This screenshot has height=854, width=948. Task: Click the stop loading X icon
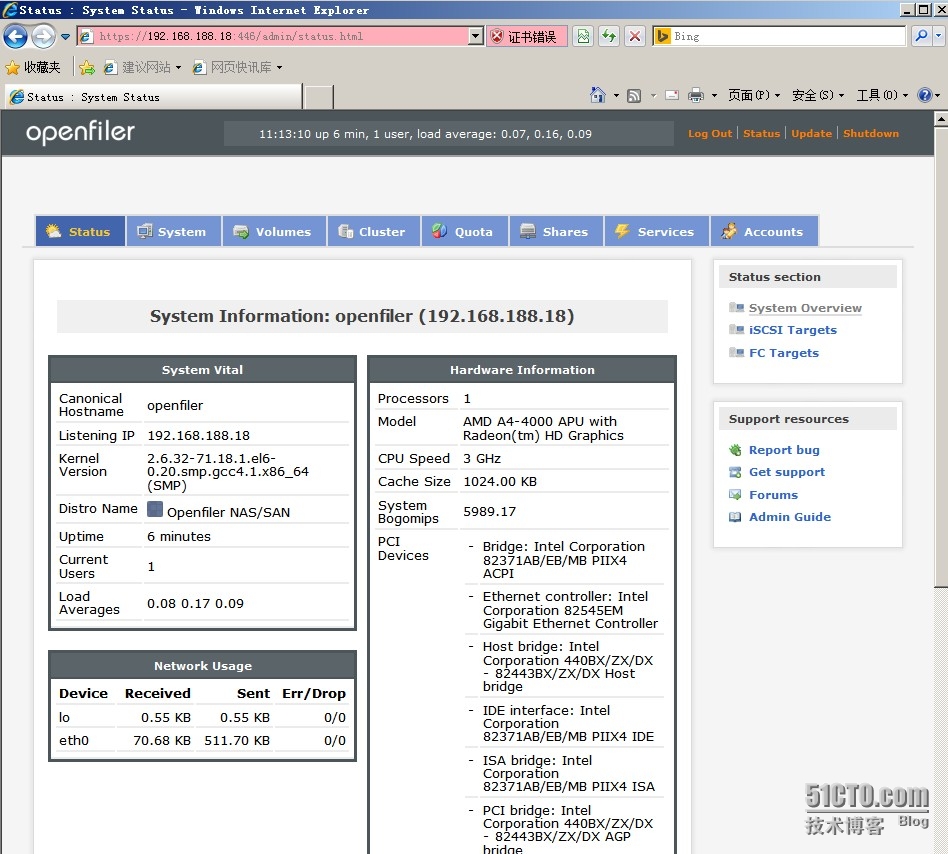click(635, 37)
